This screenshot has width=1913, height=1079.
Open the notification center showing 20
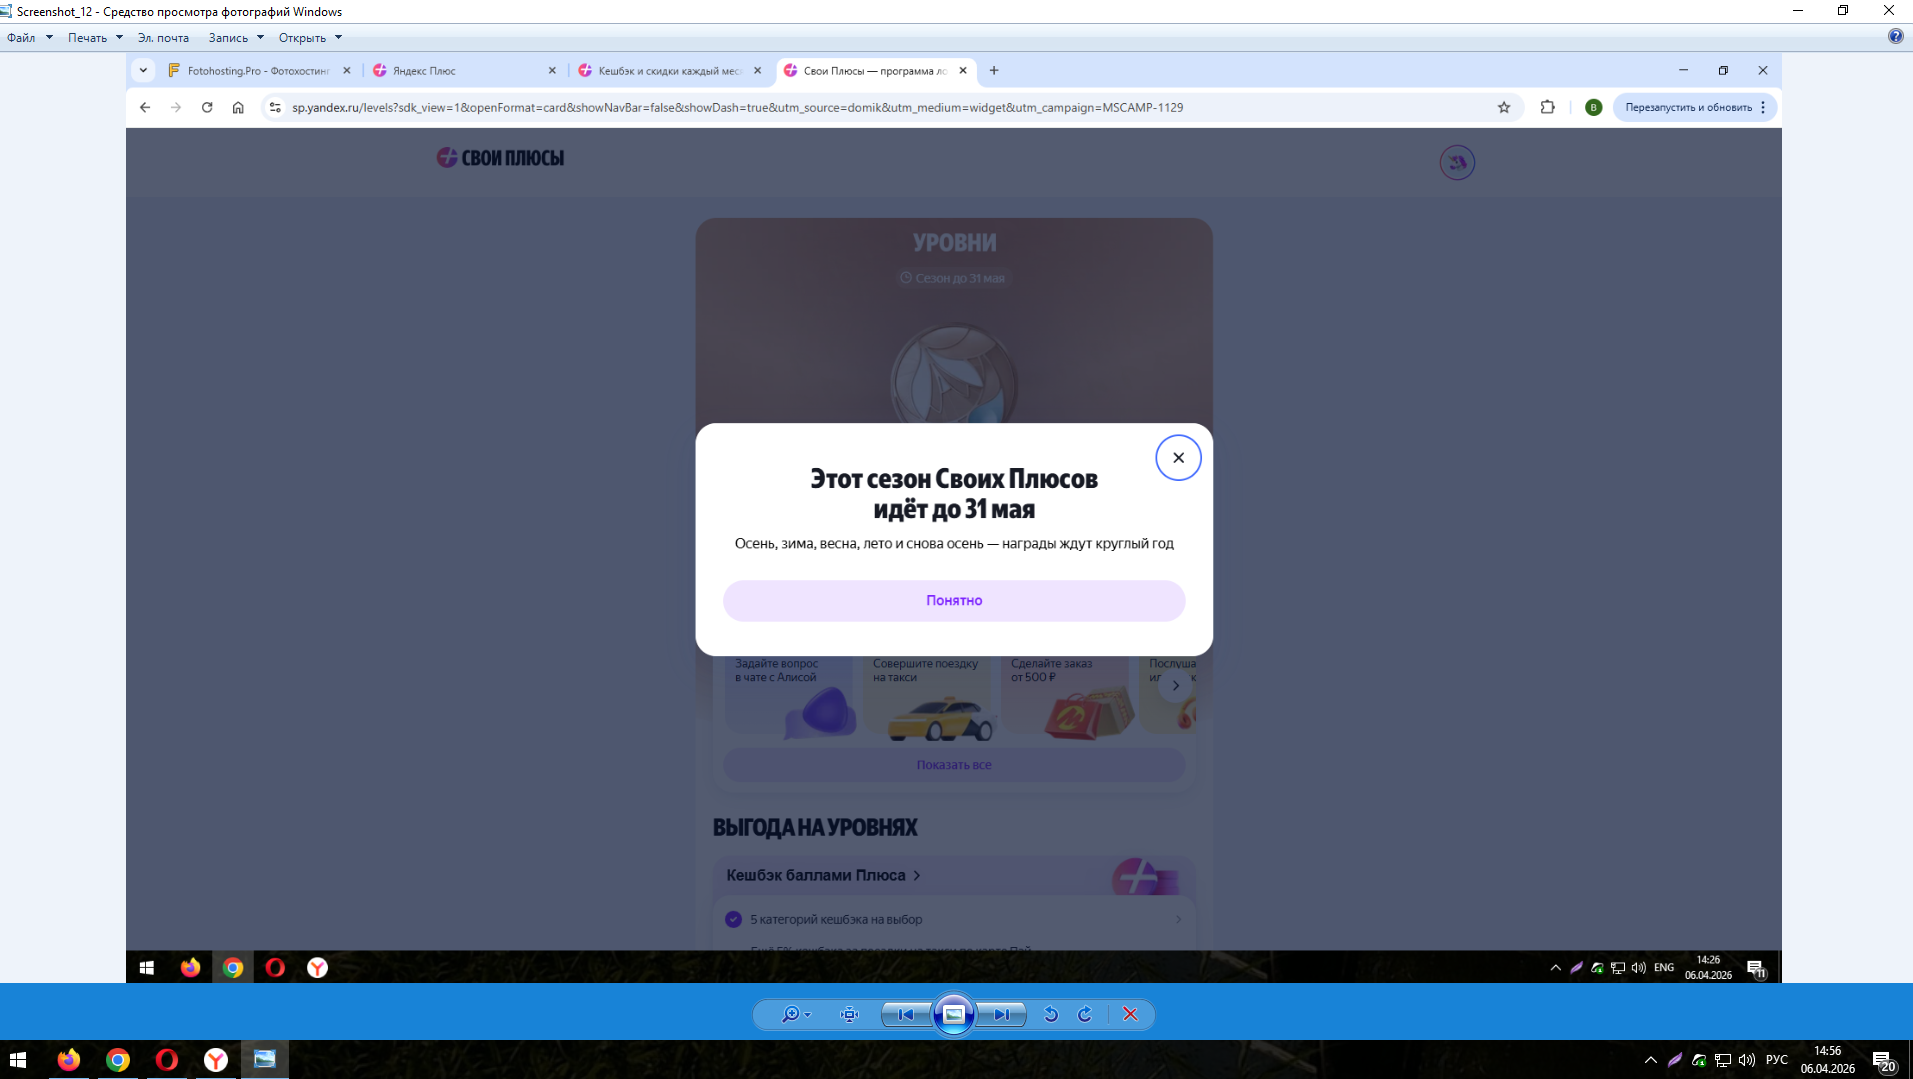[1883, 1060]
